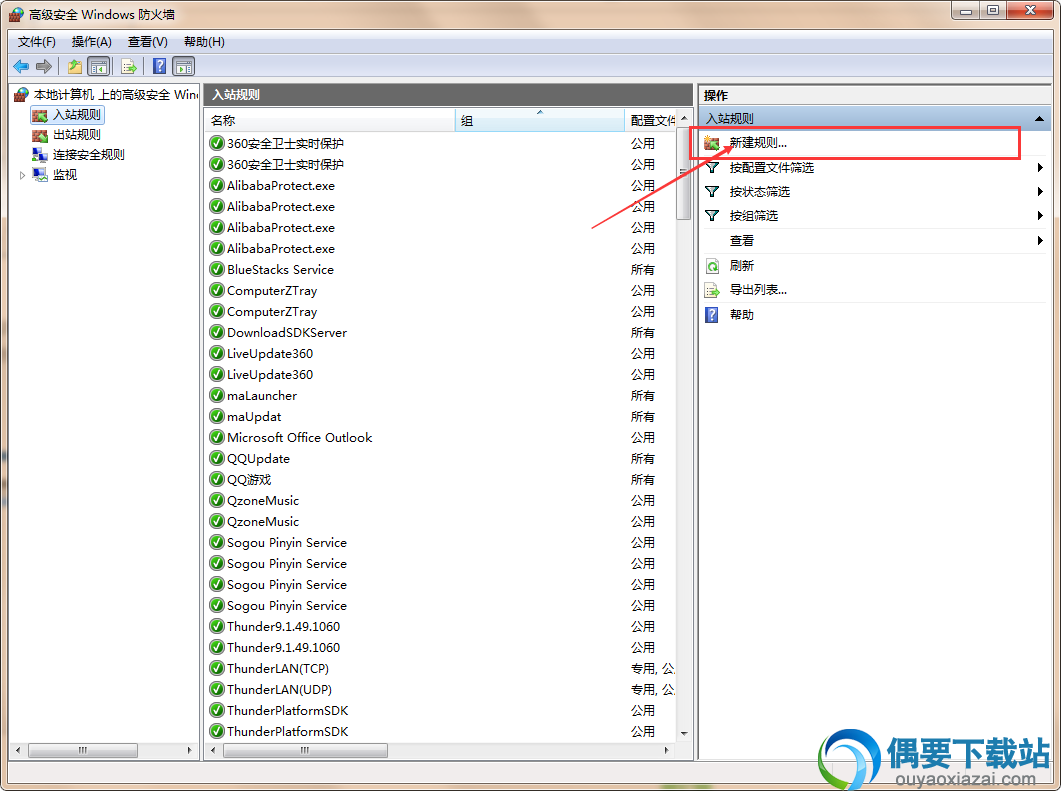Click 新建规则... in the actions pane

point(758,143)
